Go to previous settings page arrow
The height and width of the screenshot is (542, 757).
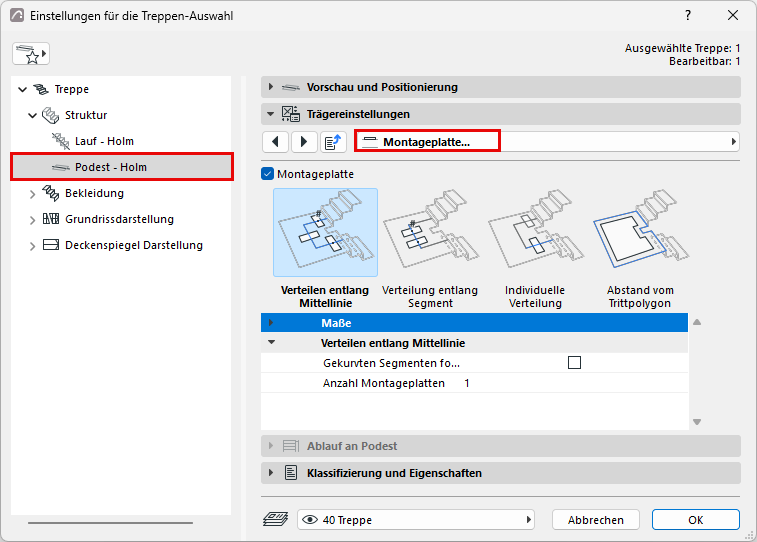click(x=276, y=142)
